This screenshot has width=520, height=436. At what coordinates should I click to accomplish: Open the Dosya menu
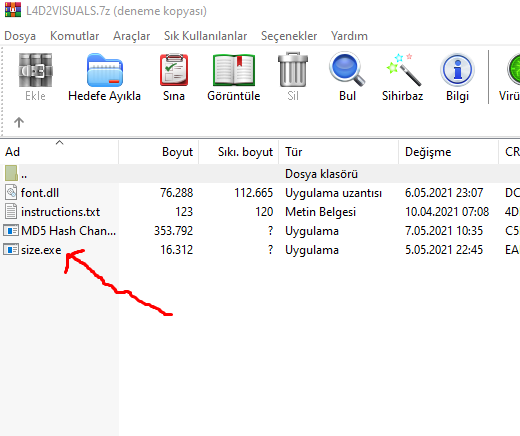pos(20,36)
